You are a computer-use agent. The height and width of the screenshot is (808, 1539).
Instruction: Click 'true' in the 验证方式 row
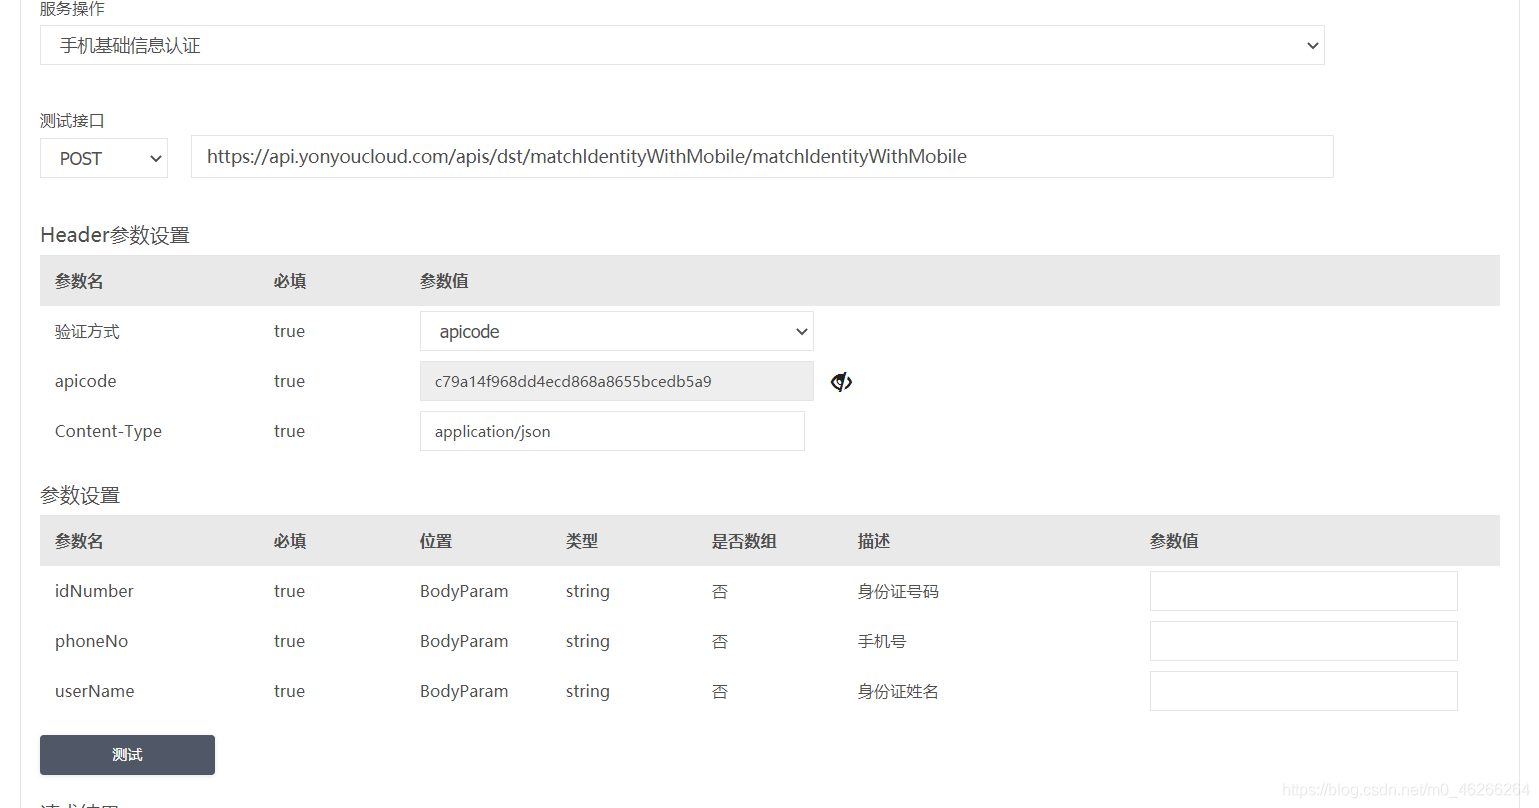click(289, 331)
